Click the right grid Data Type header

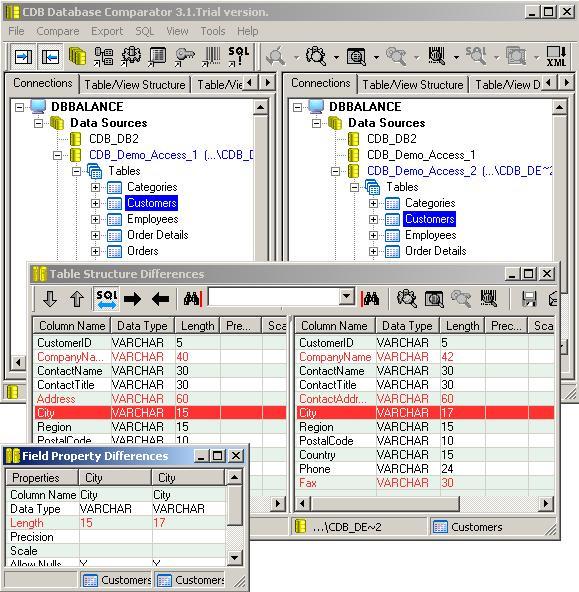pyautogui.click(x=407, y=326)
